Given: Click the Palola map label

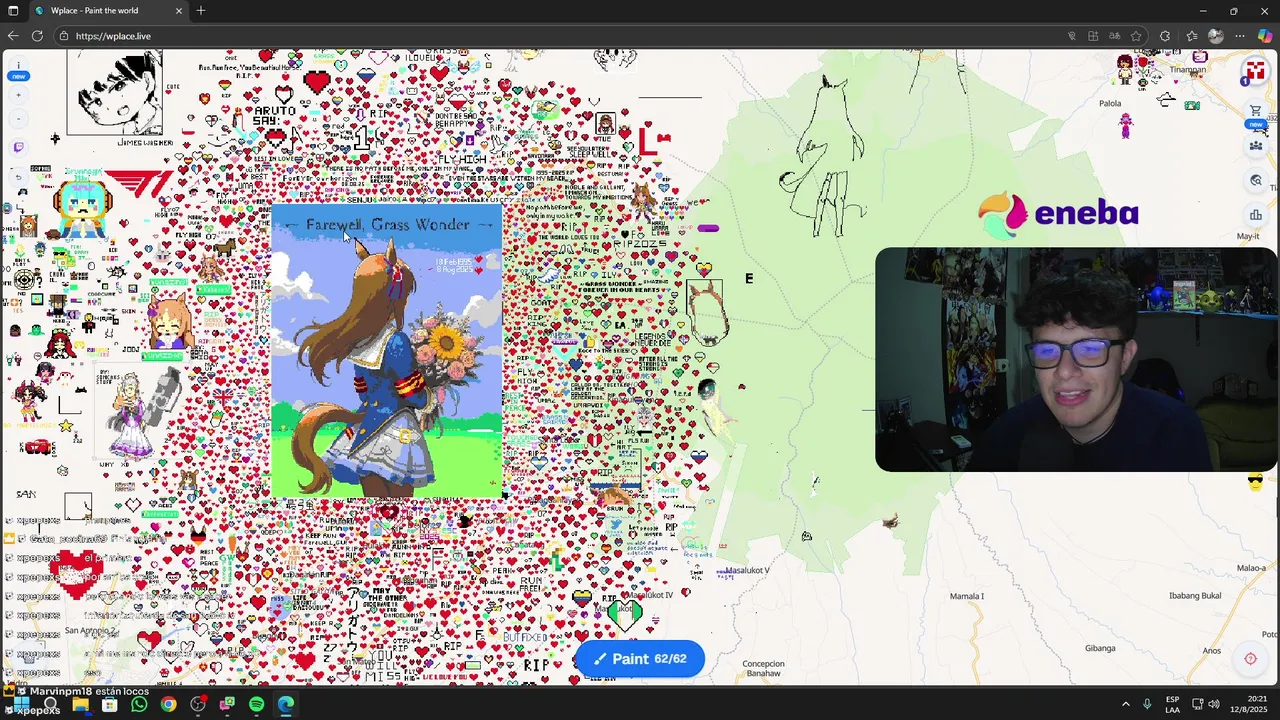Looking at the screenshot, I should pyautogui.click(x=1110, y=103).
